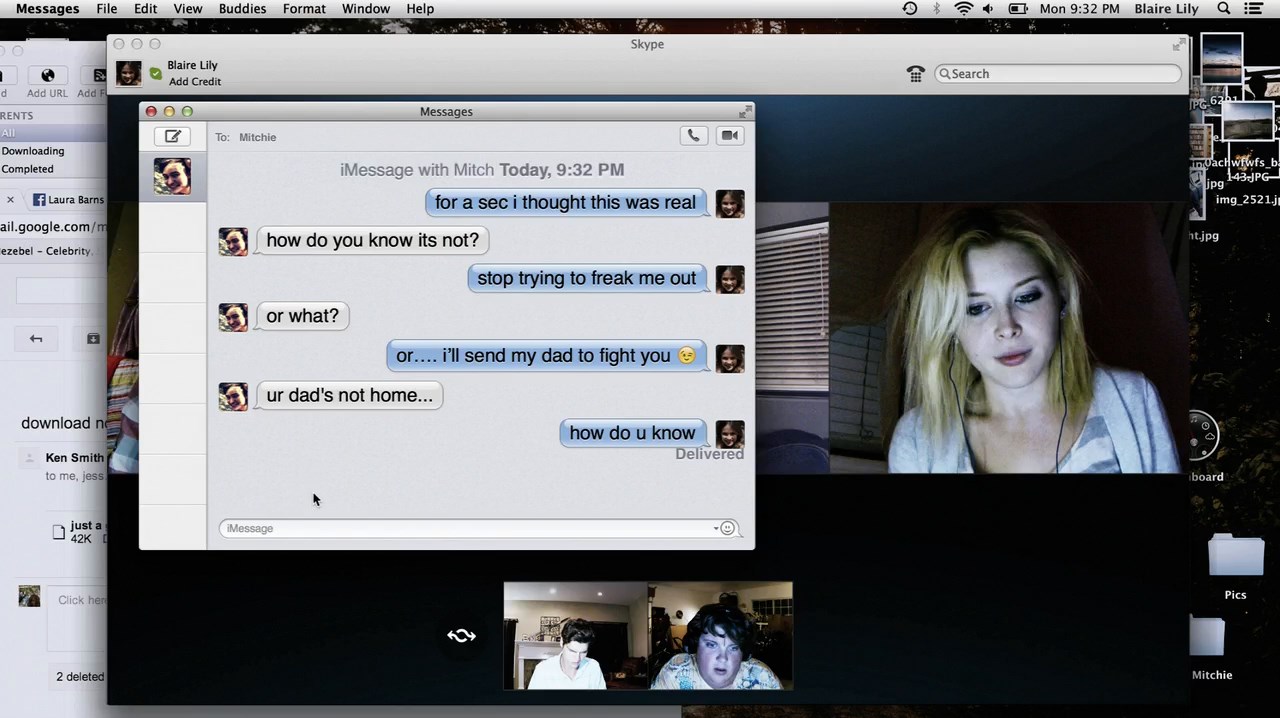
Task: Open the Format menu
Action: click(304, 9)
